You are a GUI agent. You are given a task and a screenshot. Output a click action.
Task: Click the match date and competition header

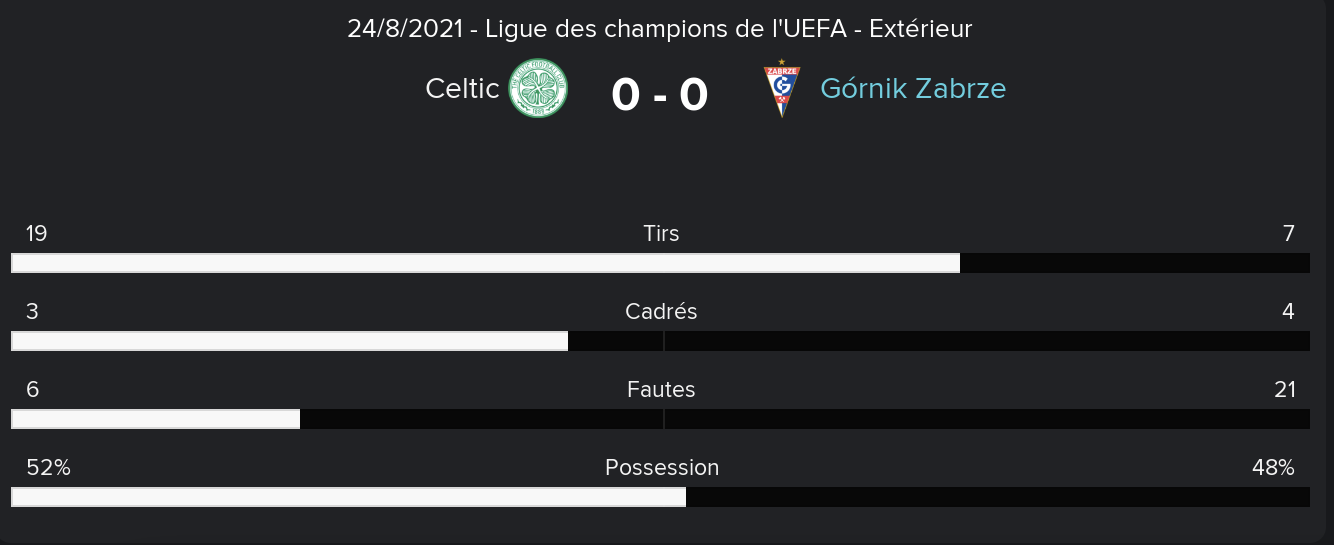point(660,29)
